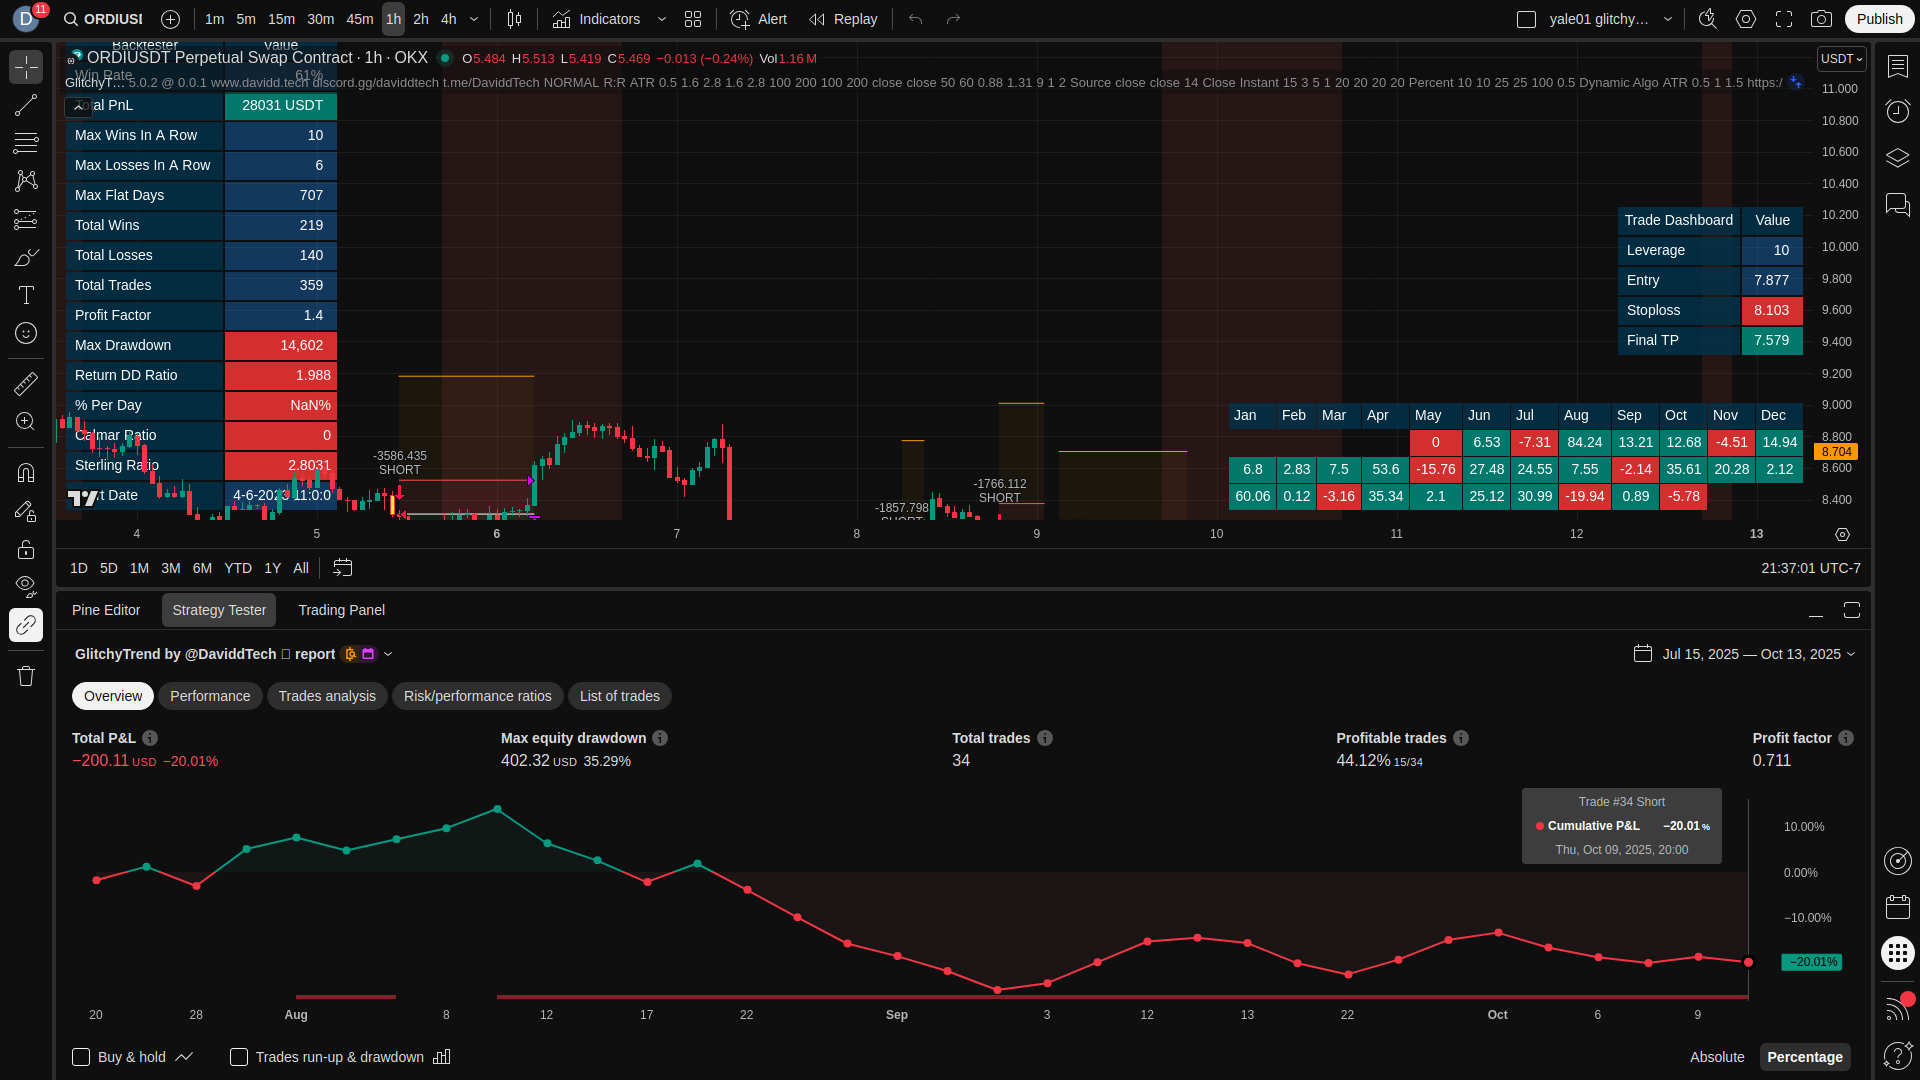
Task: Open the List of trades tab
Action: point(619,696)
